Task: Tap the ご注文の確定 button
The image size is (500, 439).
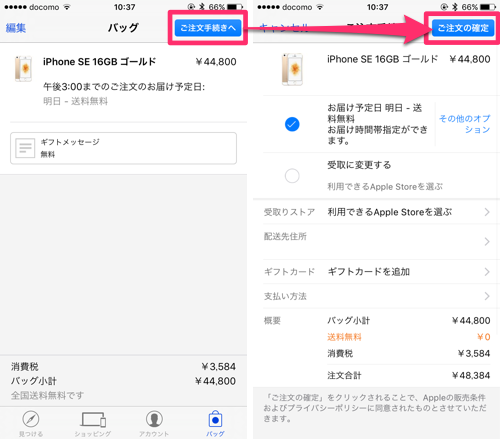Action: tap(463, 28)
